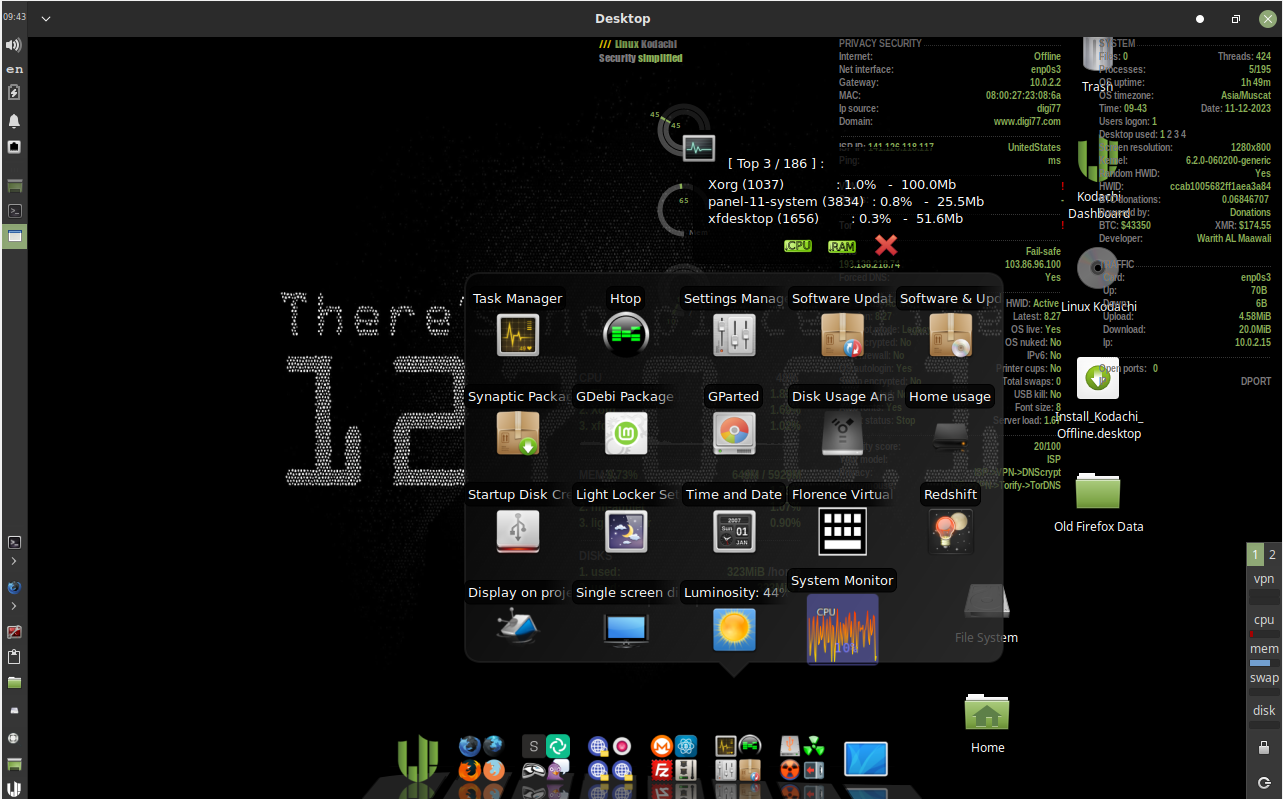Image resolution: width=1283 pixels, height=799 pixels.
Task: Launch Synaptic Package Manager
Action: [x=518, y=433]
